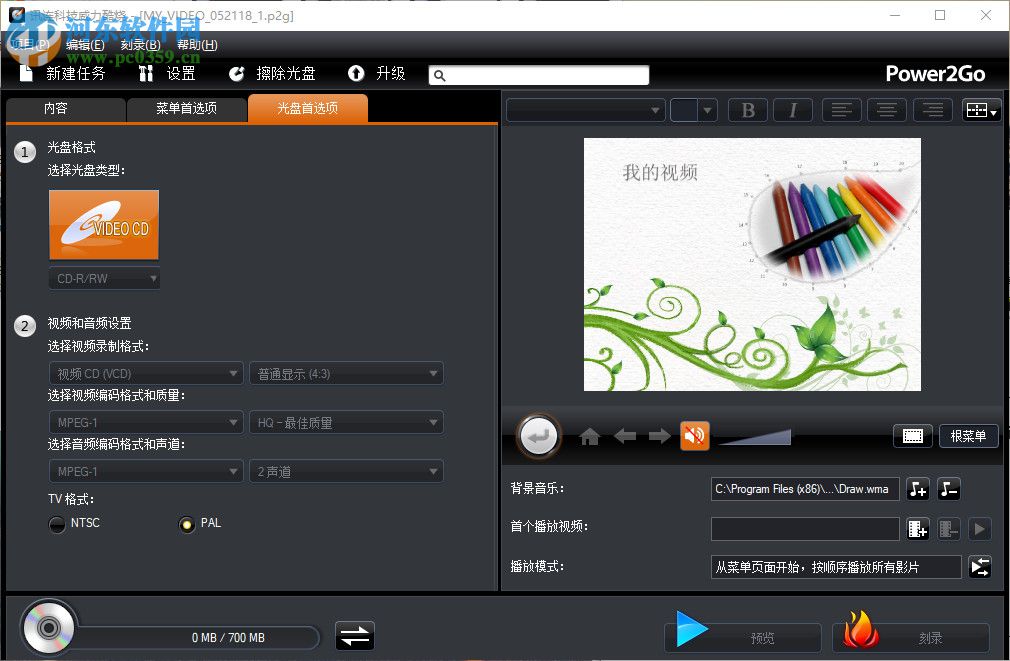Go to previous menu page arrow
The width and height of the screenshot is (1010, 661).
click(625, 436)
